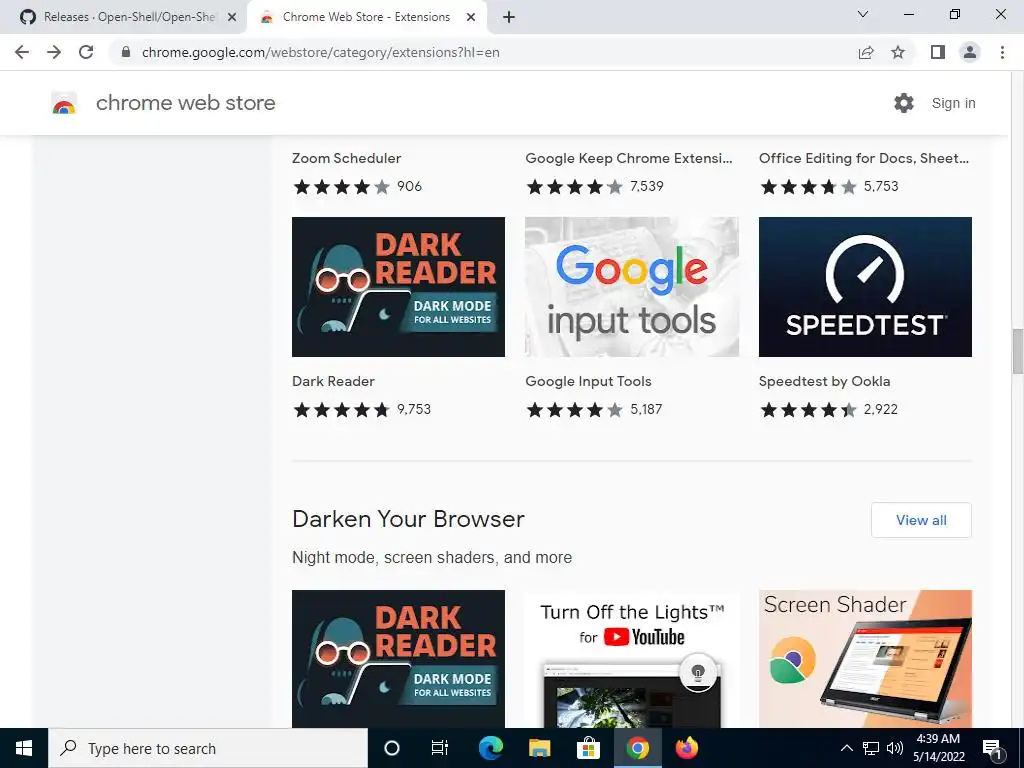Screen dimensions: 1024x768
Task: Open the Chrome side panel
Action: coord(938,52)
